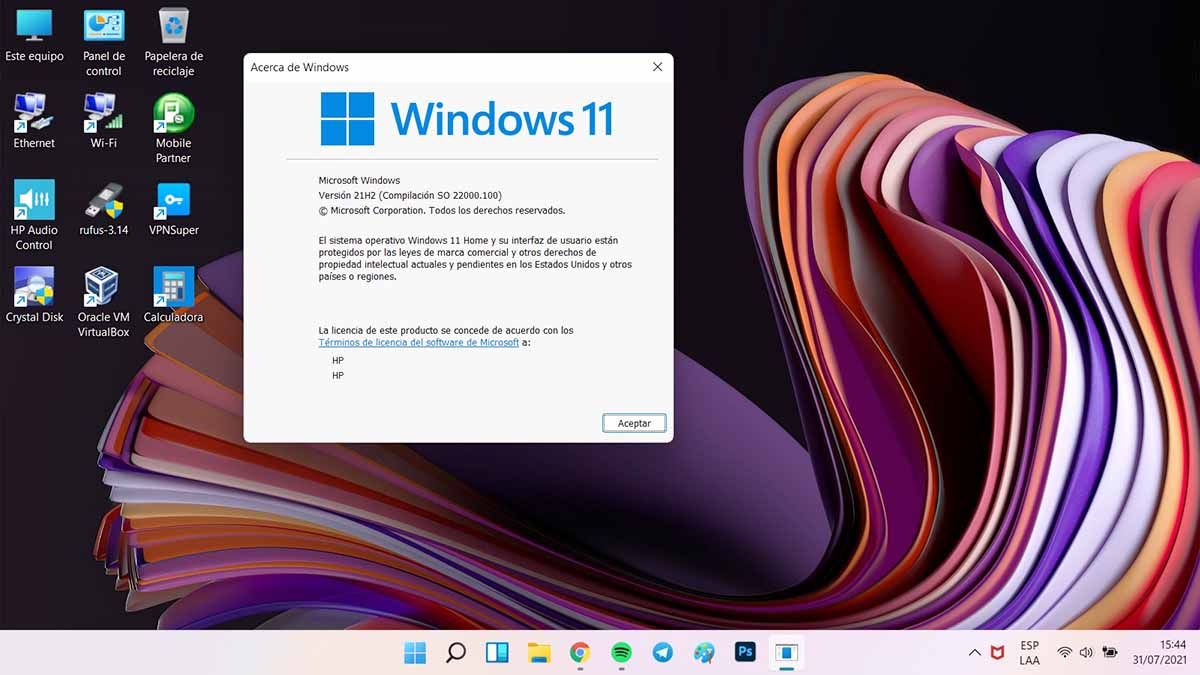Select the Calculadora desktop shortcut
The width and height of the screenshot is (1200, 675).
pos(174,296)
